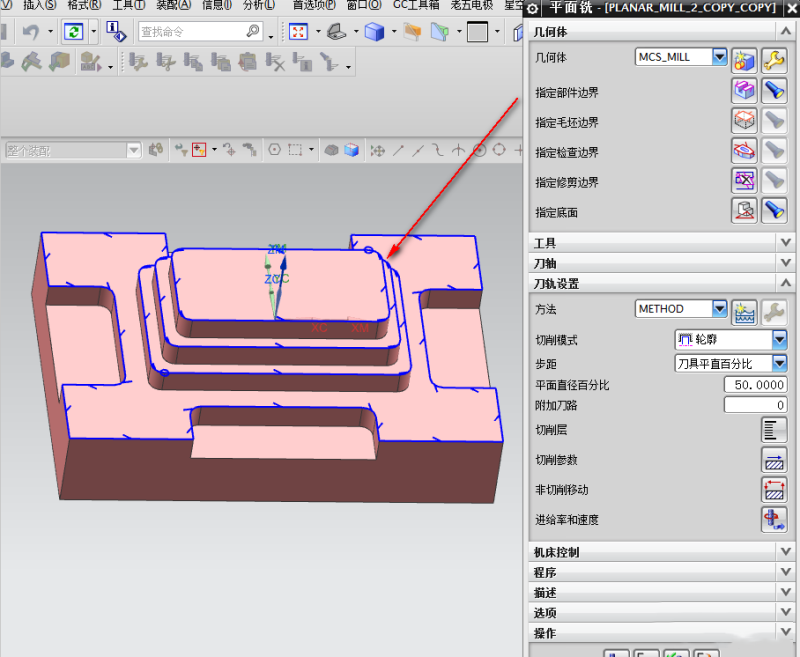The image size is (800, 657).
Task: Open the Format (格式) menu
Action: pos(84,5)
